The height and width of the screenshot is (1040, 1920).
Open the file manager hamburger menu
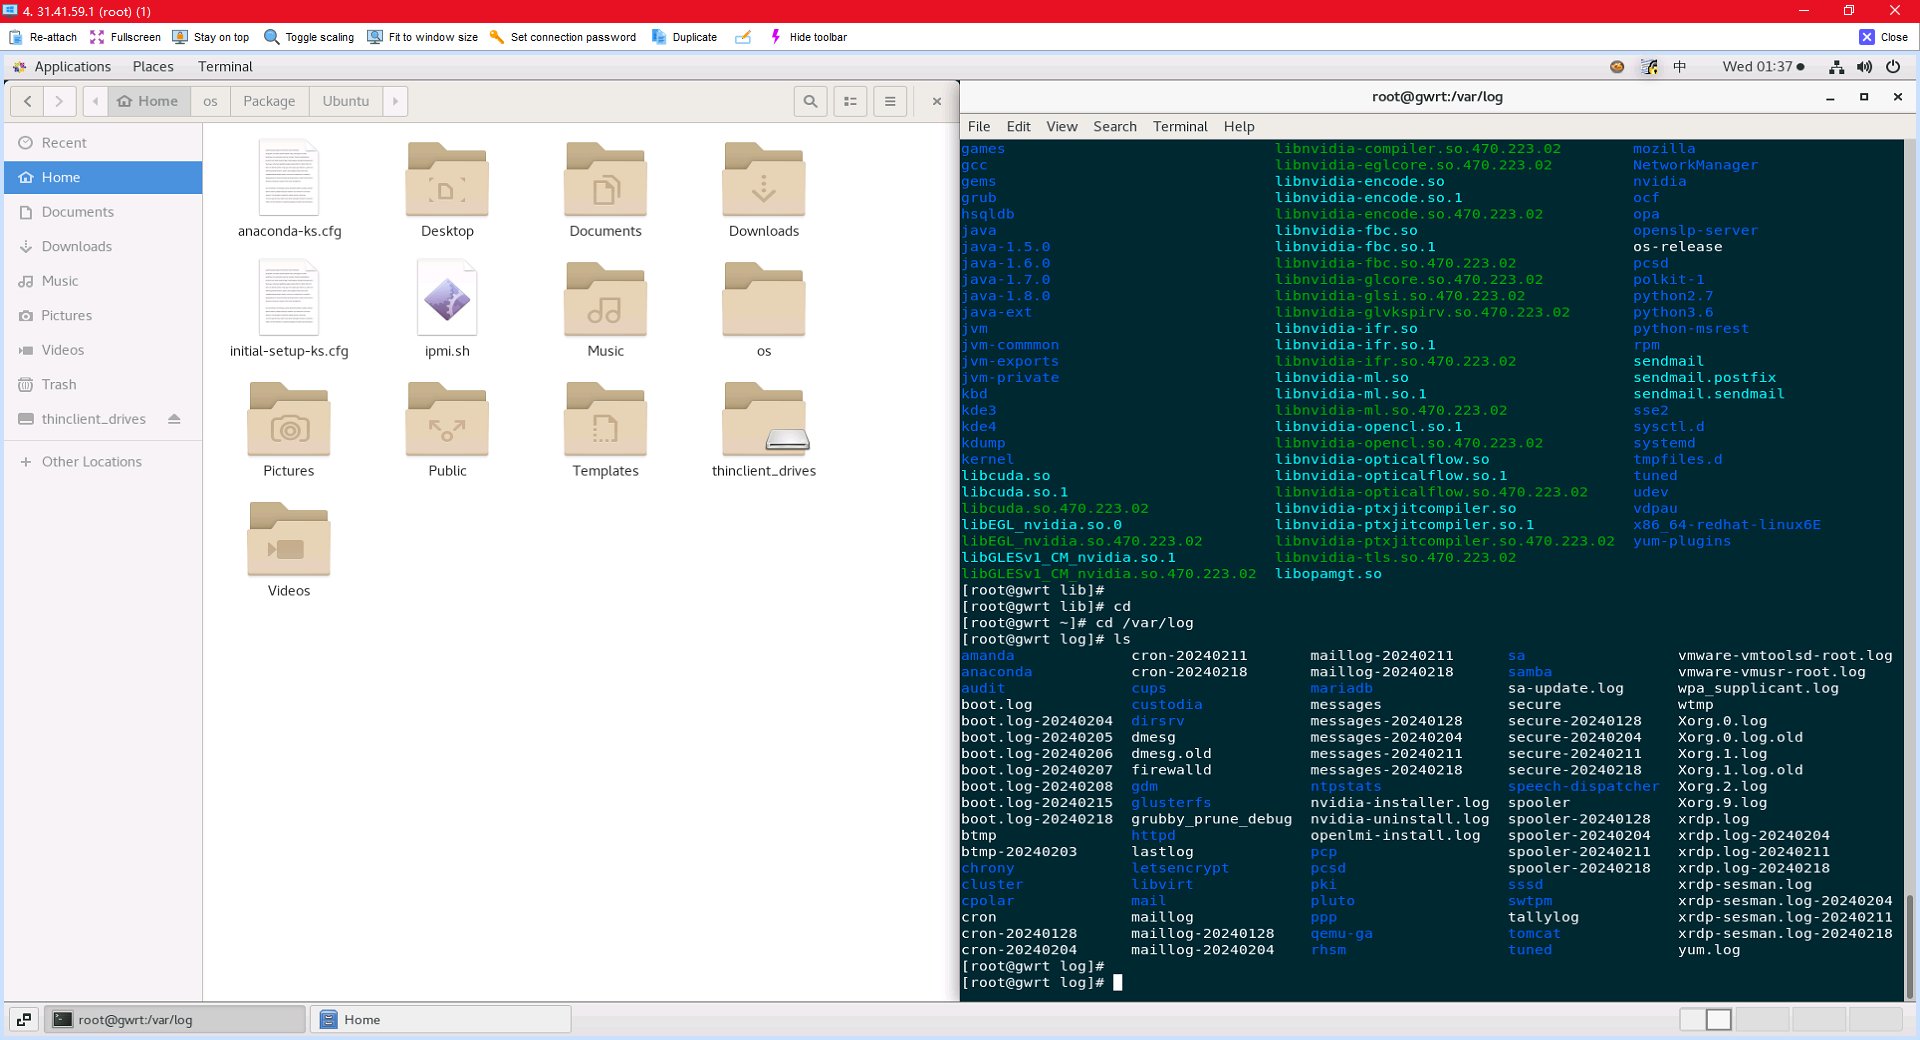click(x=890, y=101)
